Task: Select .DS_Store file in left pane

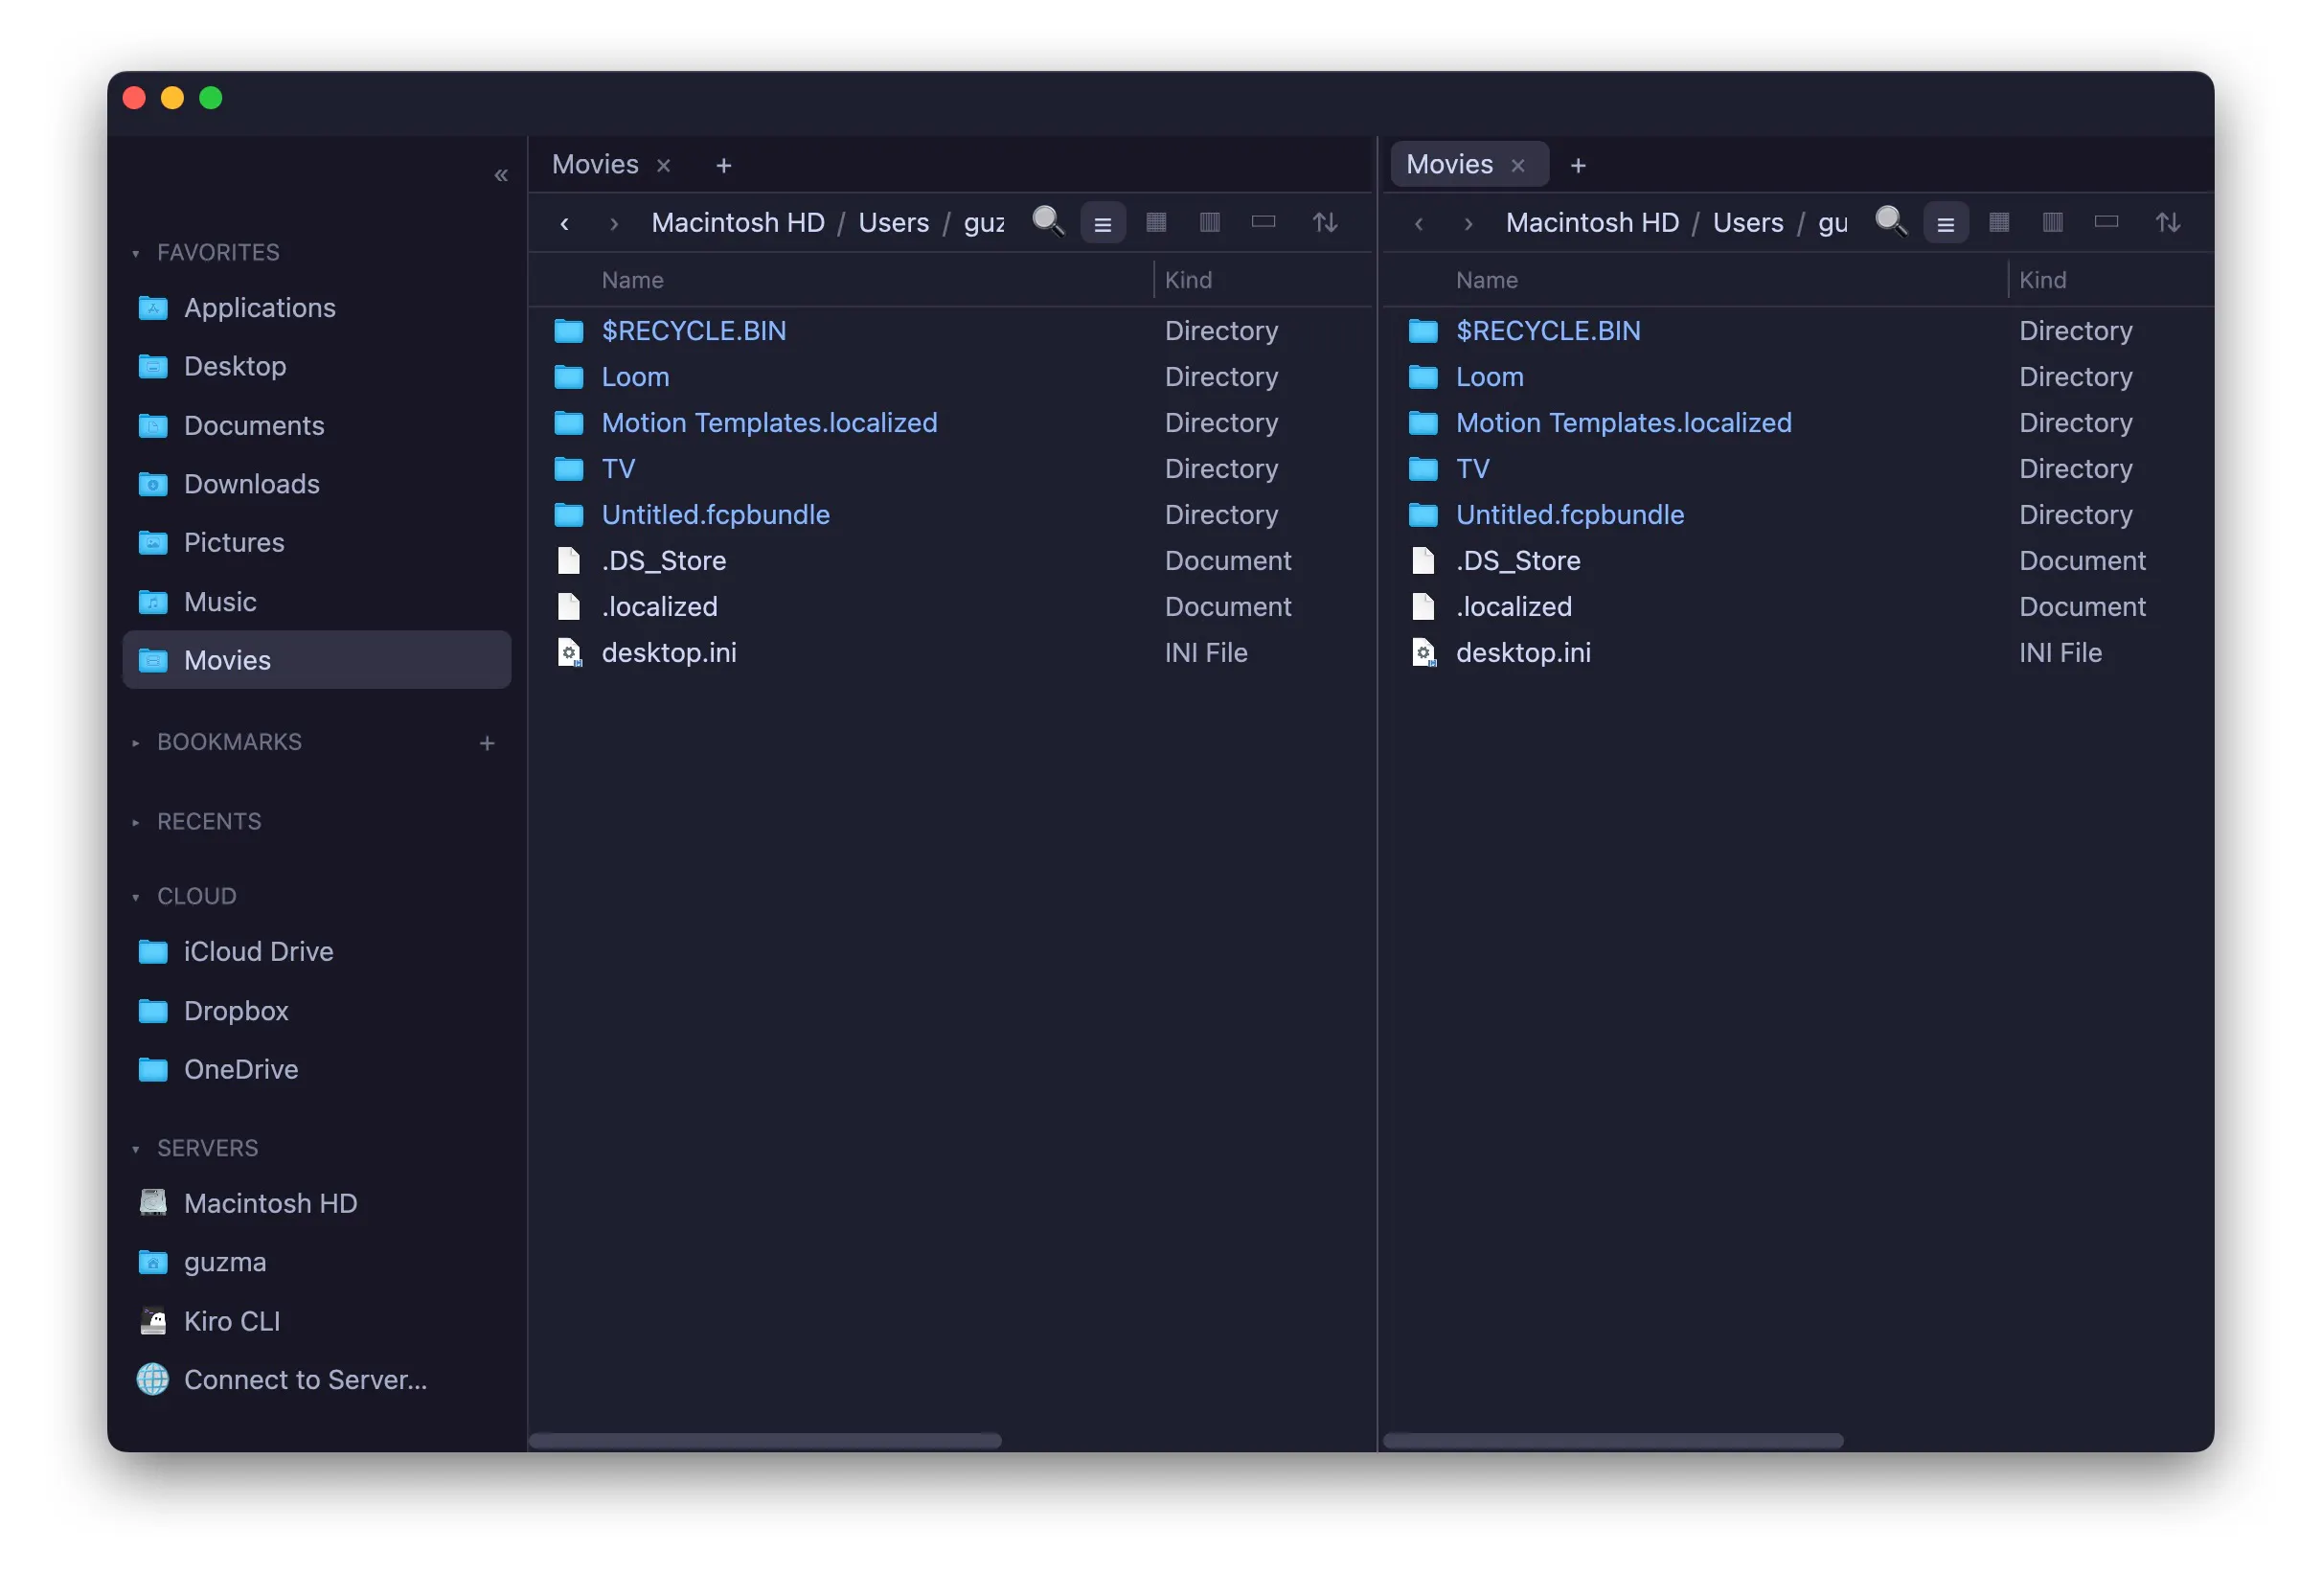Action: coord(951,561)
